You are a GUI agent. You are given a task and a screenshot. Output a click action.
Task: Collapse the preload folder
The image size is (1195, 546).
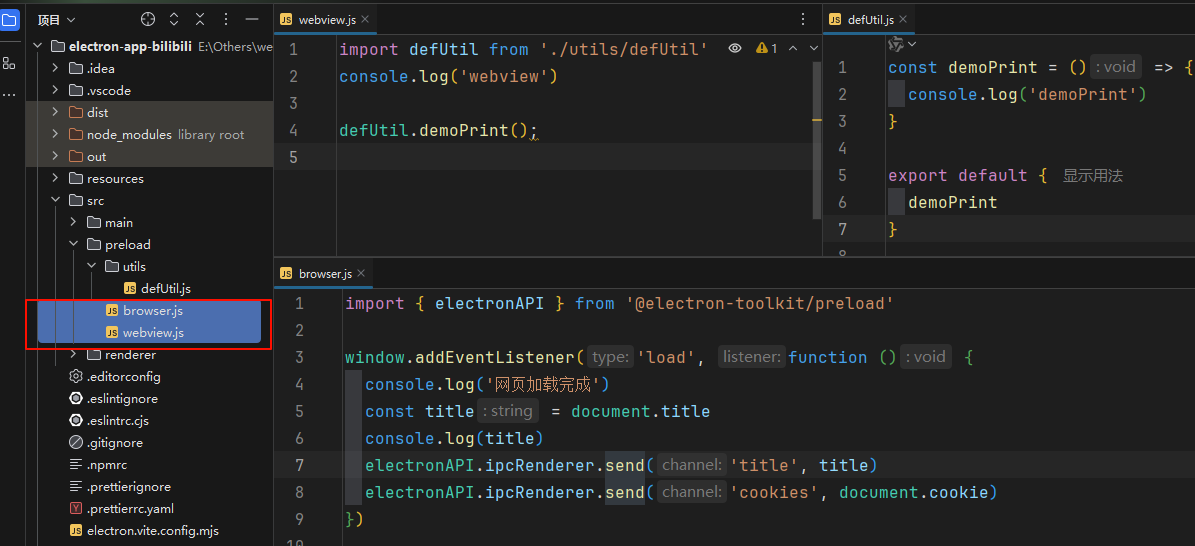click(x=73, y=245)
